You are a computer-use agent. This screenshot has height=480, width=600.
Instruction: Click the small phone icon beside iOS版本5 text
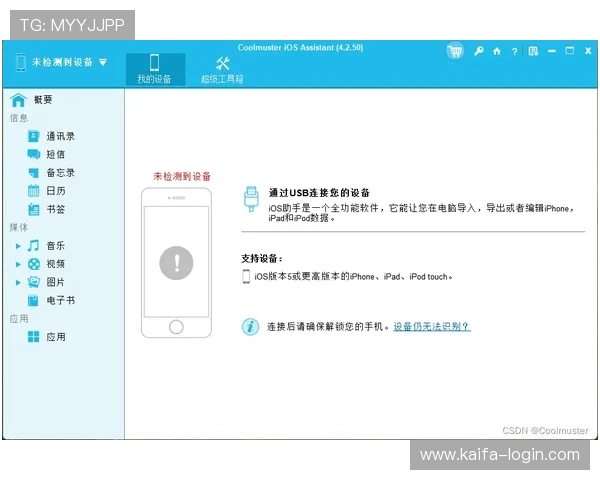coord(246,276)
